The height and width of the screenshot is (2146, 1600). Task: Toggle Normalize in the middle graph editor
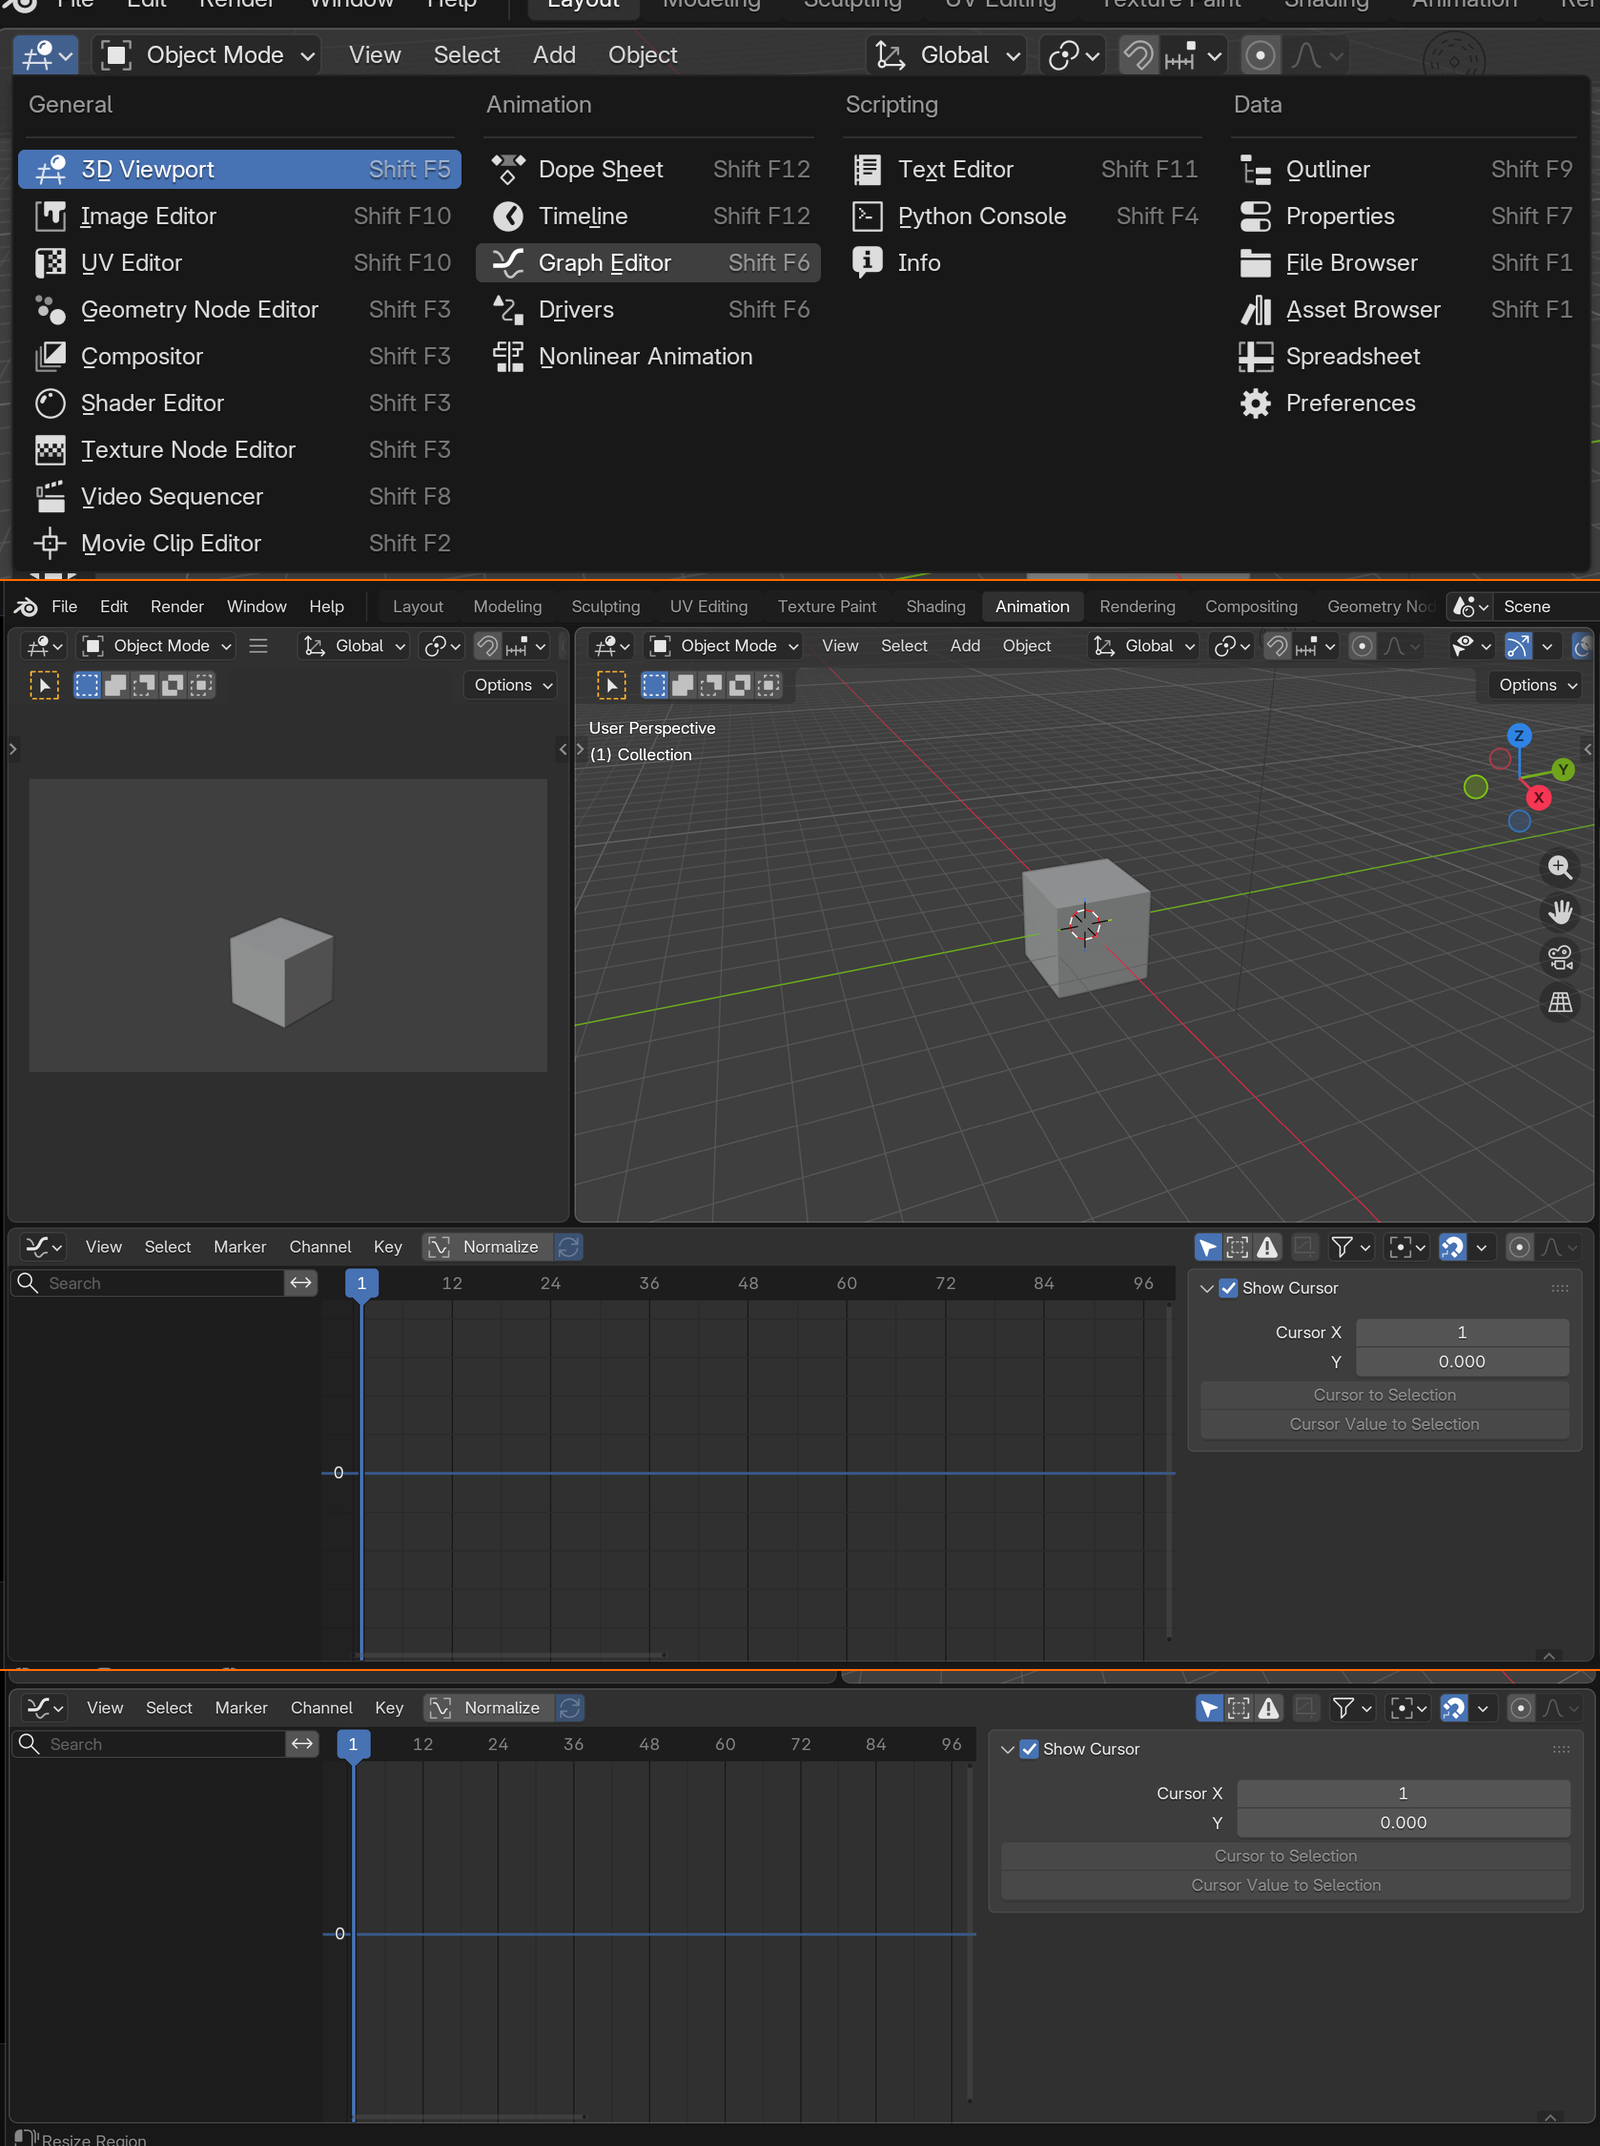click(x=486, y=1247)
